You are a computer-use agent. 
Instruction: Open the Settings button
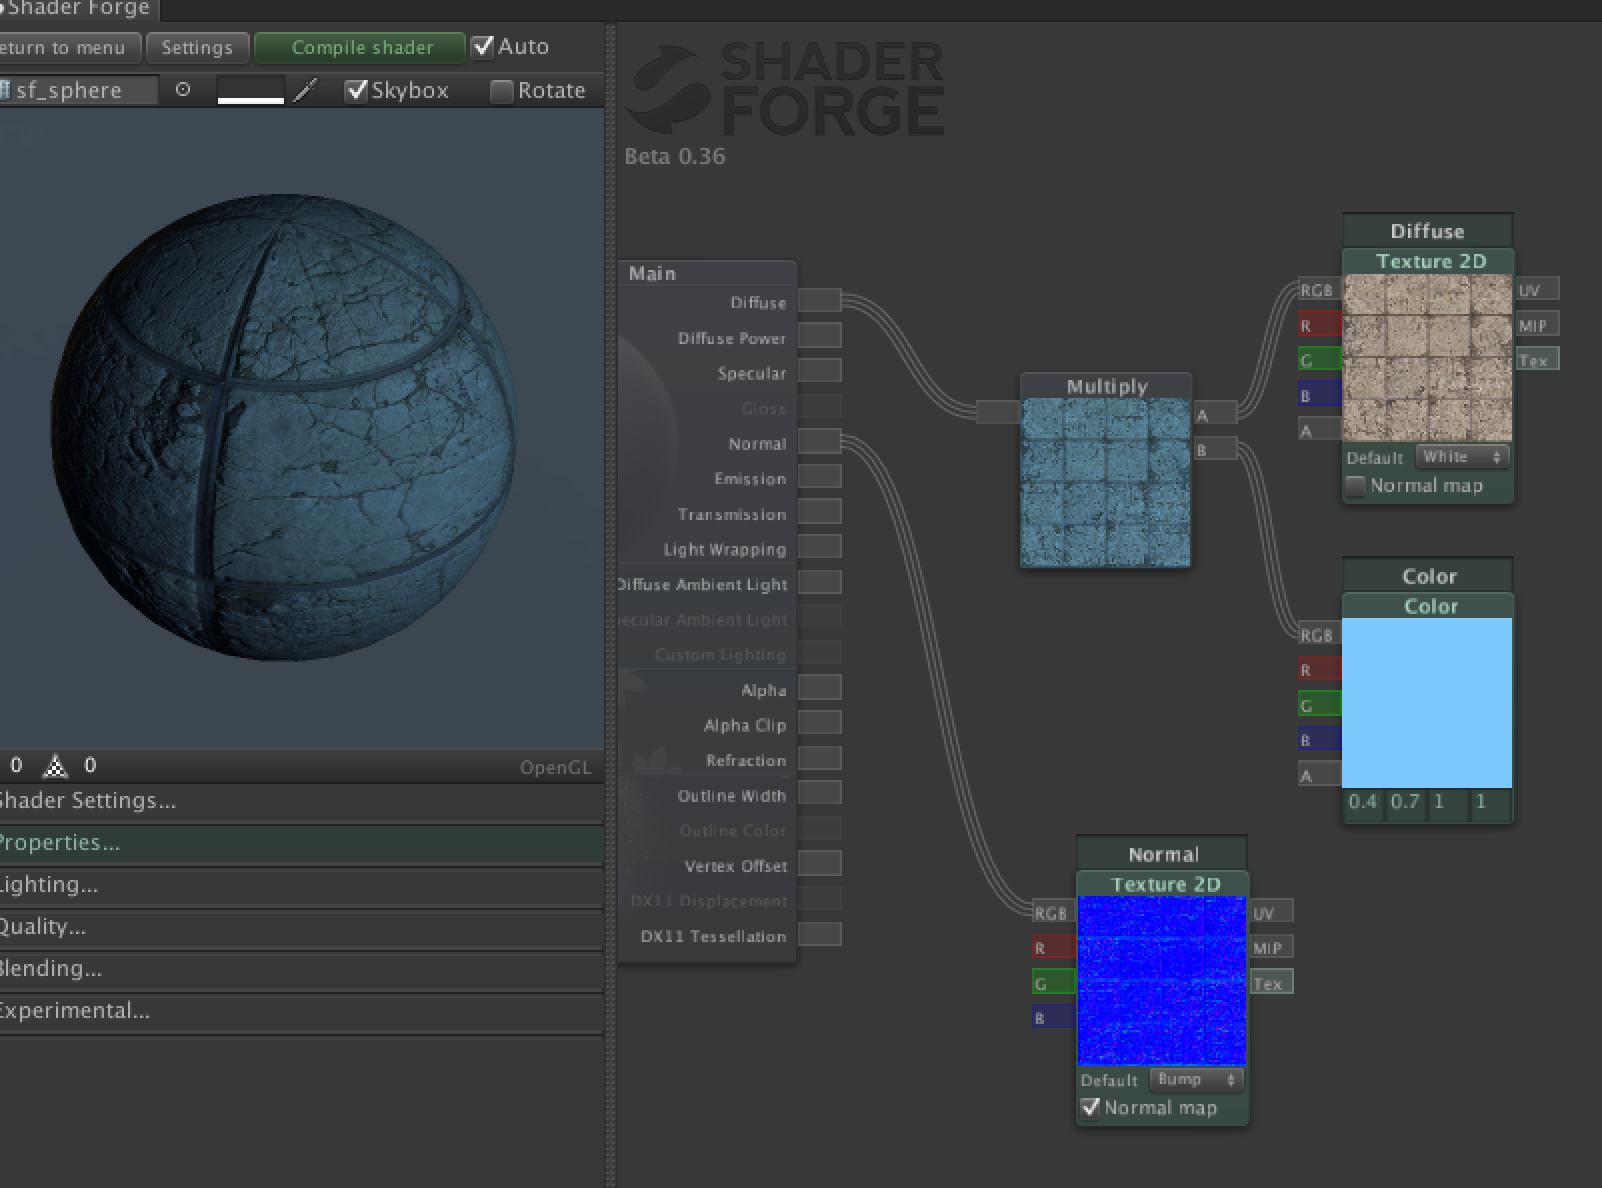197,48
